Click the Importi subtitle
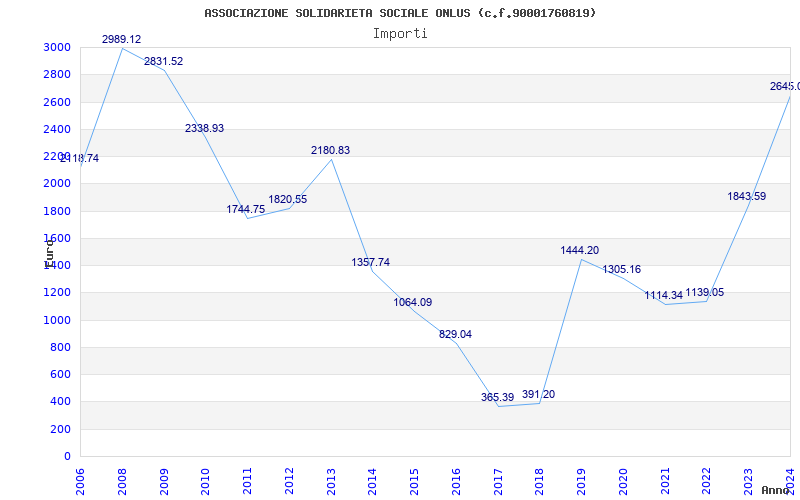 coord(400,34)
